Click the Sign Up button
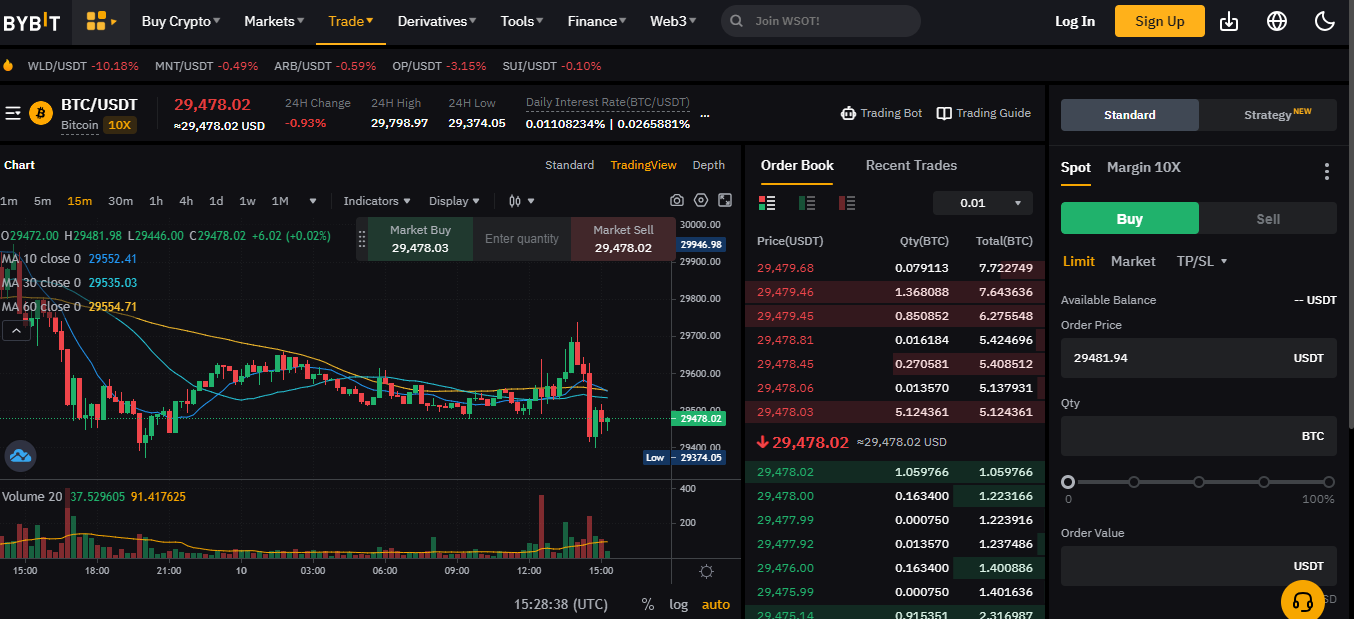Viewport: 1354px width, 619px height. click(x=1160, y=21)
